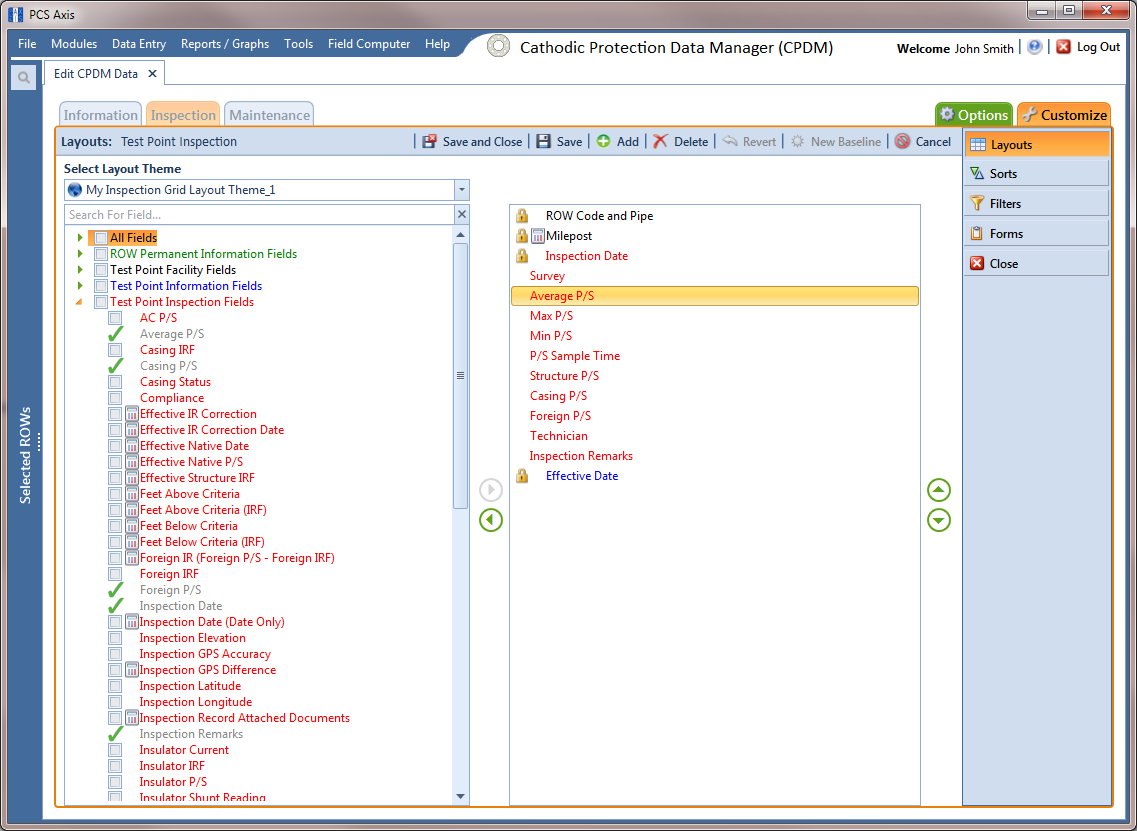Move selected field up with green arrow

[x=939, y=490]
